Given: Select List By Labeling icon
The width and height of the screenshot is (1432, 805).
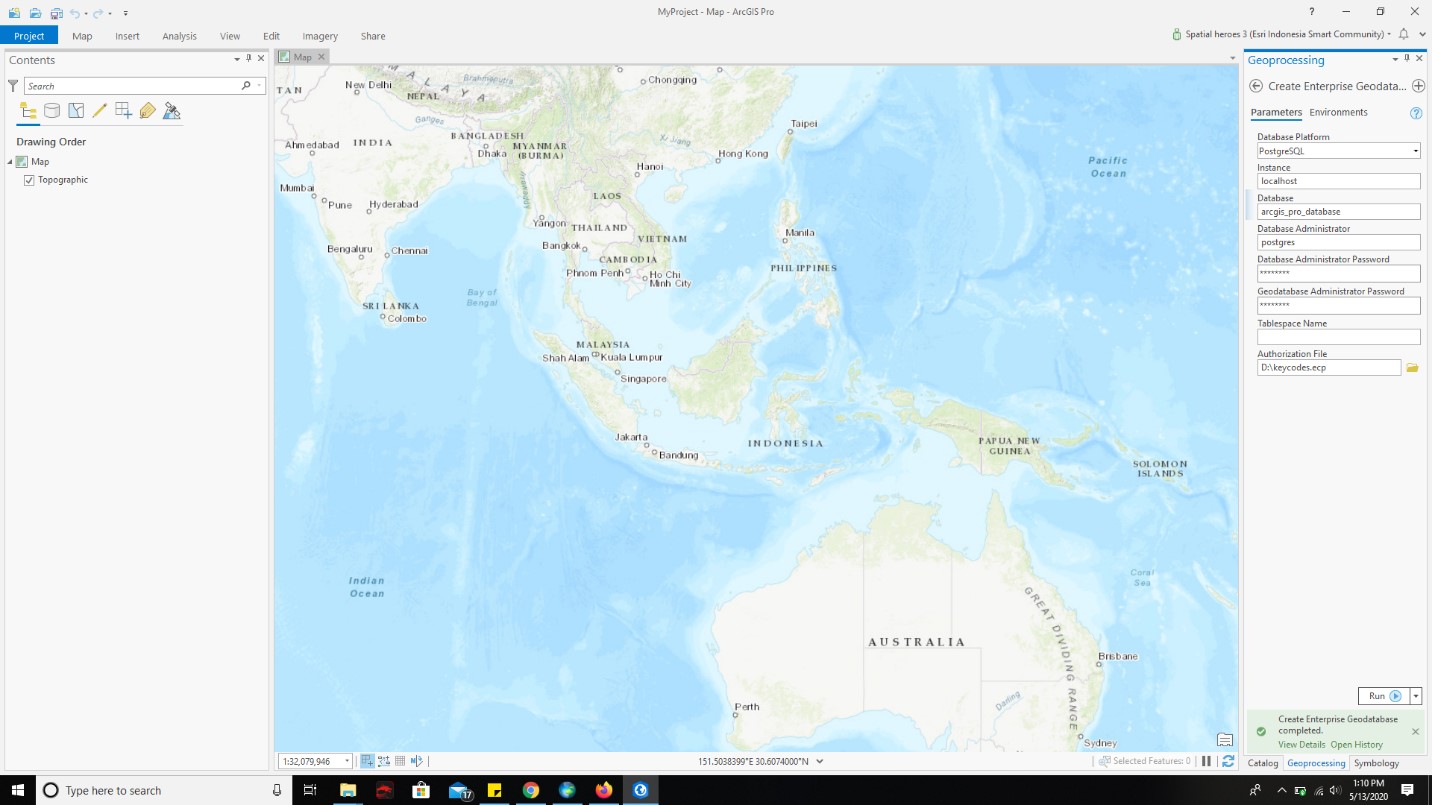Looking at the screenshot, I should 148,111.
